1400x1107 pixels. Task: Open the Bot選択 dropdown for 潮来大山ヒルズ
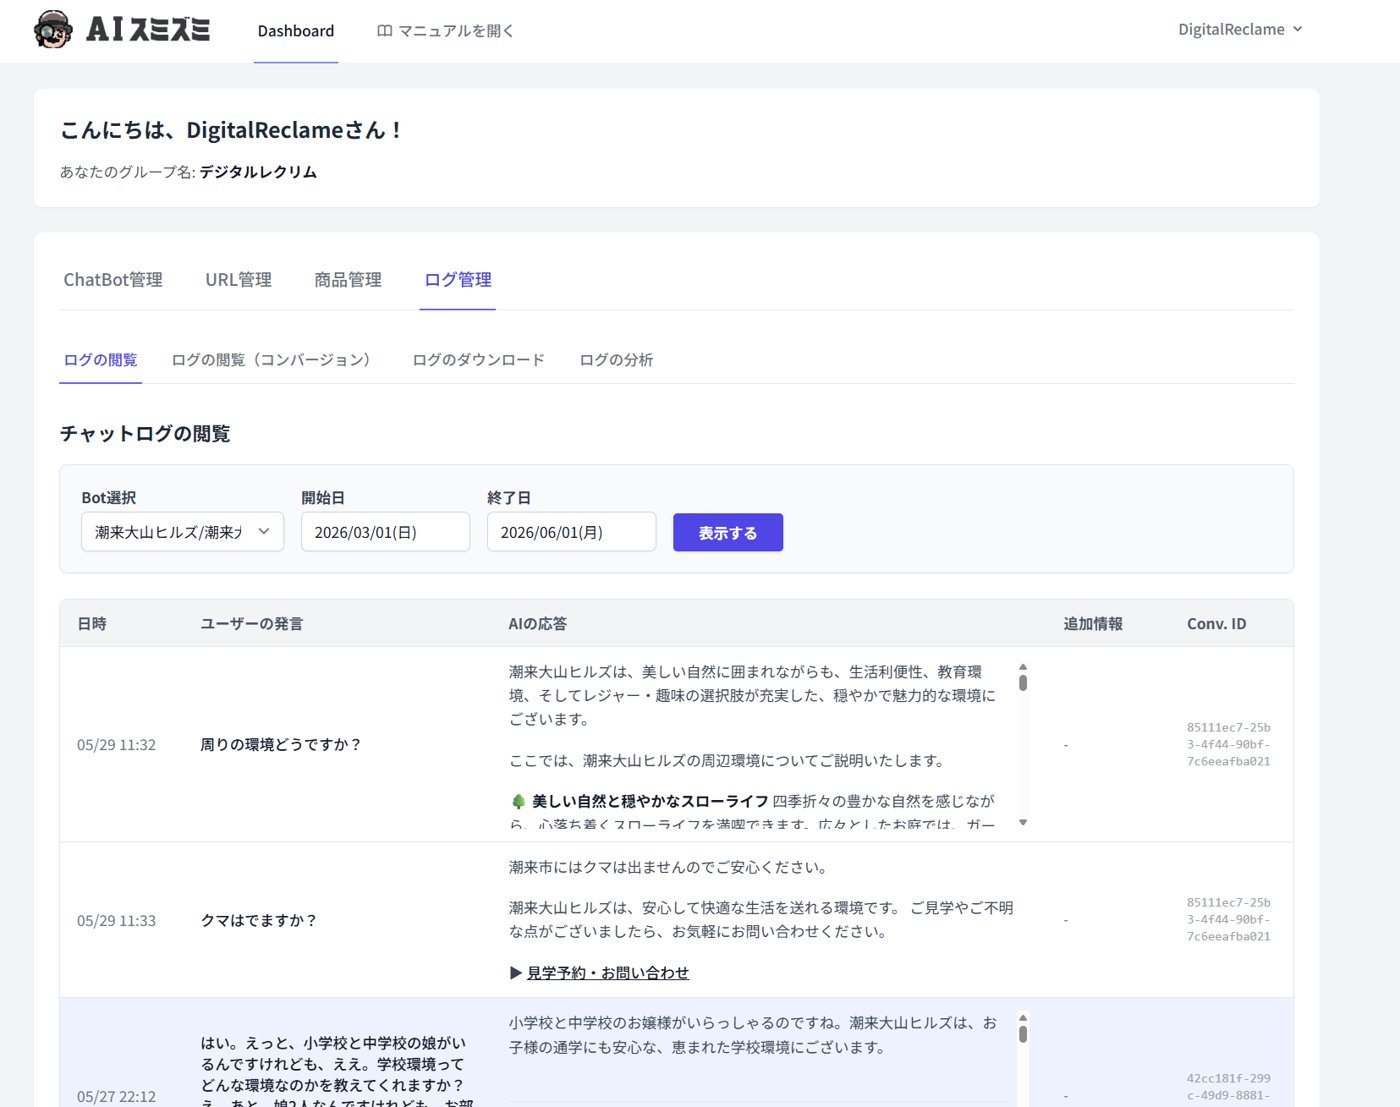click(x=182, y=532)
